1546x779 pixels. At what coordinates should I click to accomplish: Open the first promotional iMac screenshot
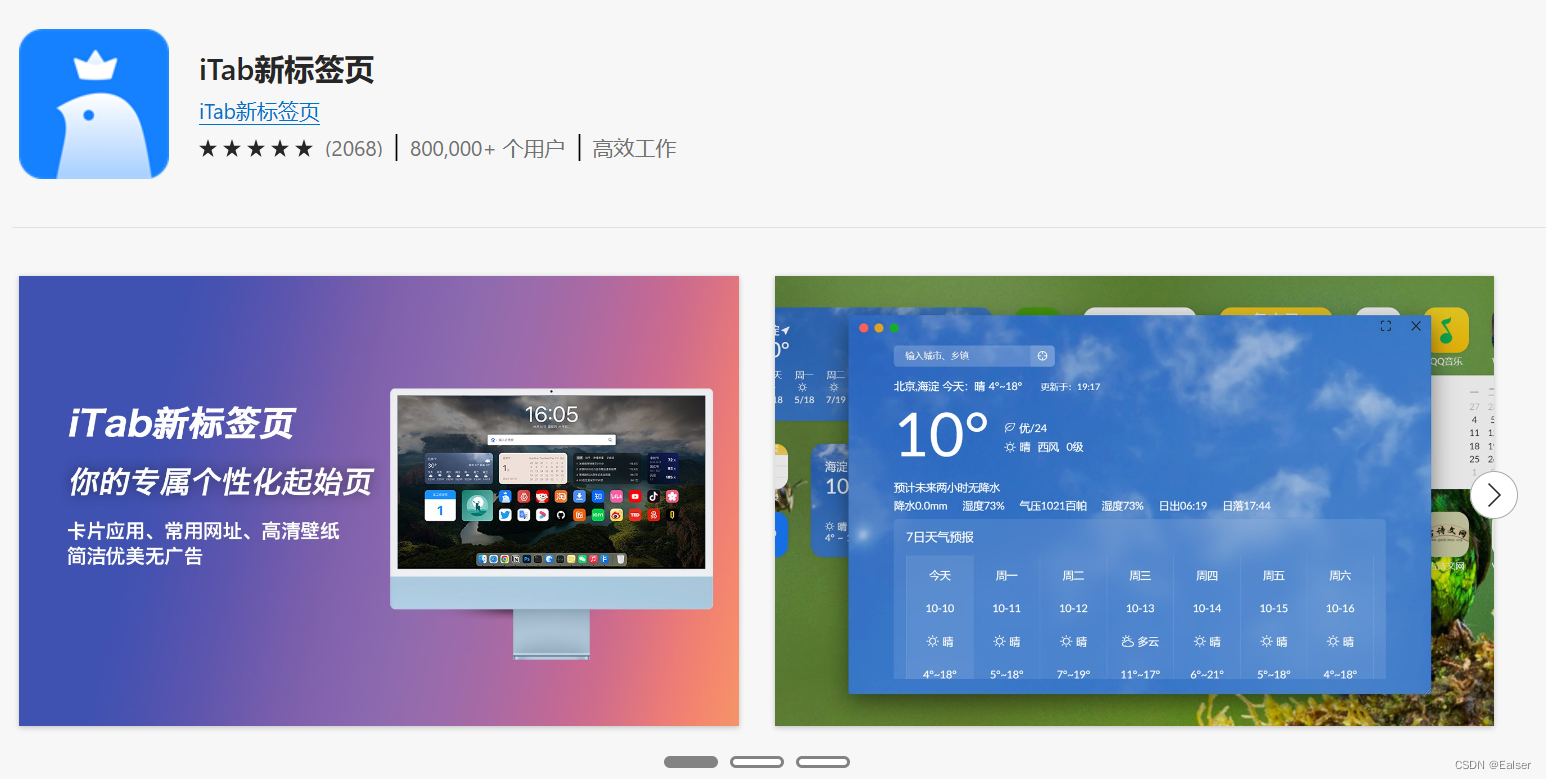pyautogui.click(x=379, y=501)
